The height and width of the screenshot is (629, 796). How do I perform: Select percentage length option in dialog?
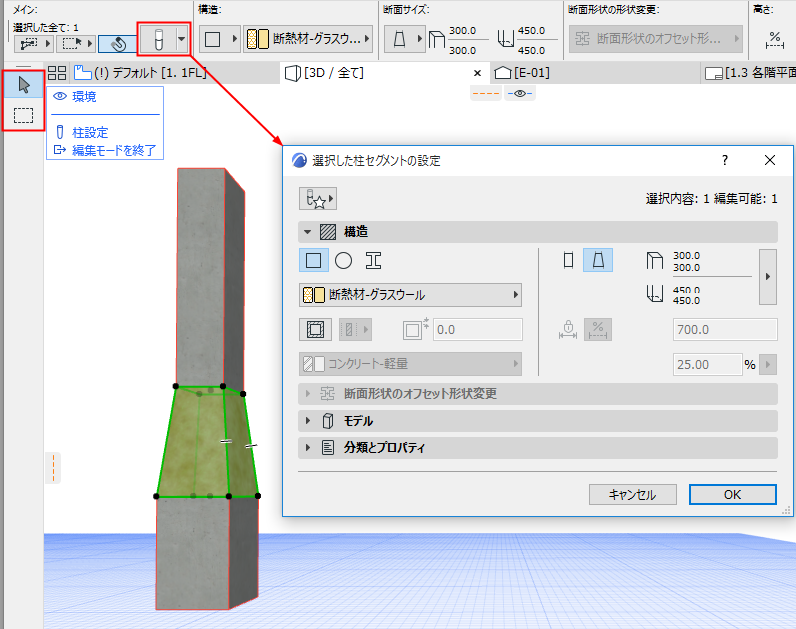[x=598, y=330]
